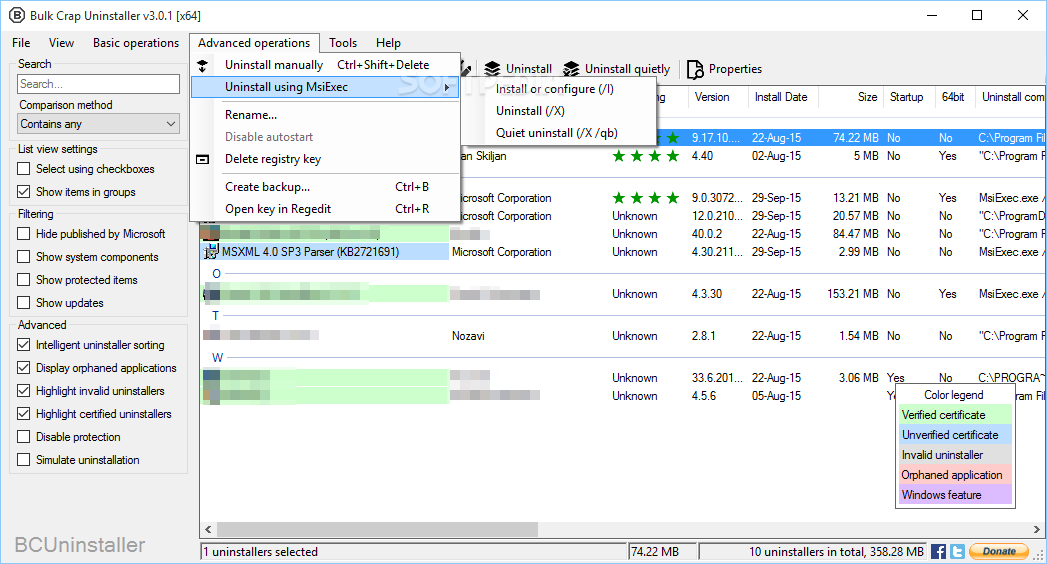Click the horizontal scrollbar thumb
Viewport: 1047px width, 564px height.
[x=377, y=529]
